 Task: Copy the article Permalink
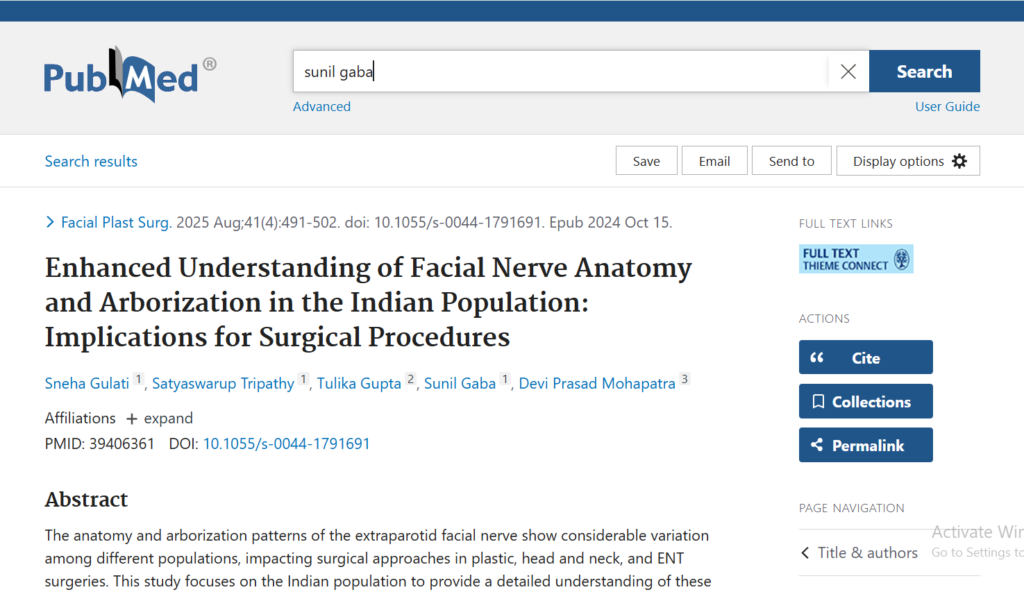tap(865, 446)
